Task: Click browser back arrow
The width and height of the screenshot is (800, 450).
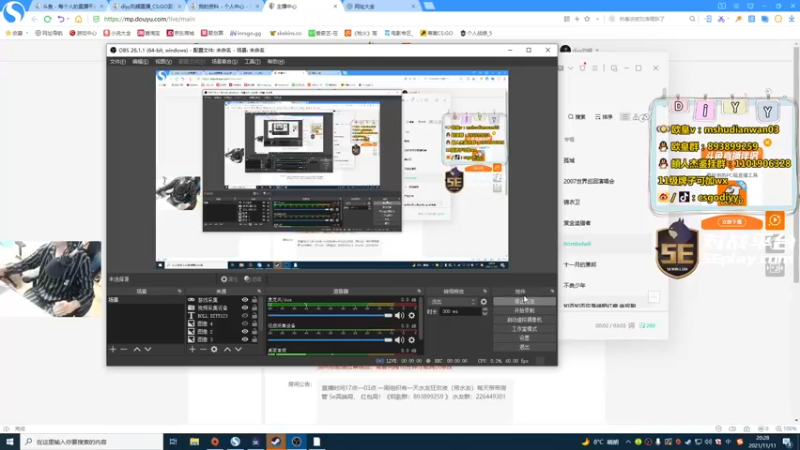Action: click(x=34, y=19)
